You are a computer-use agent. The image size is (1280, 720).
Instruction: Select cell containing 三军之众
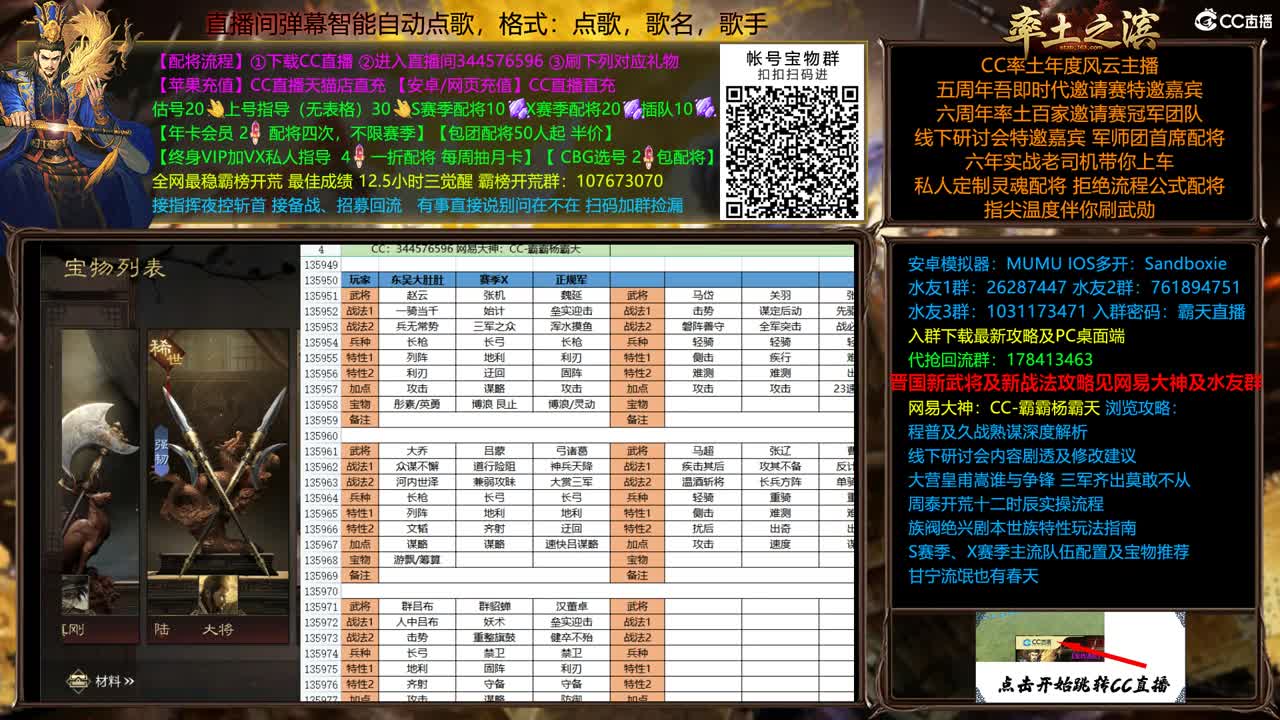494,327
